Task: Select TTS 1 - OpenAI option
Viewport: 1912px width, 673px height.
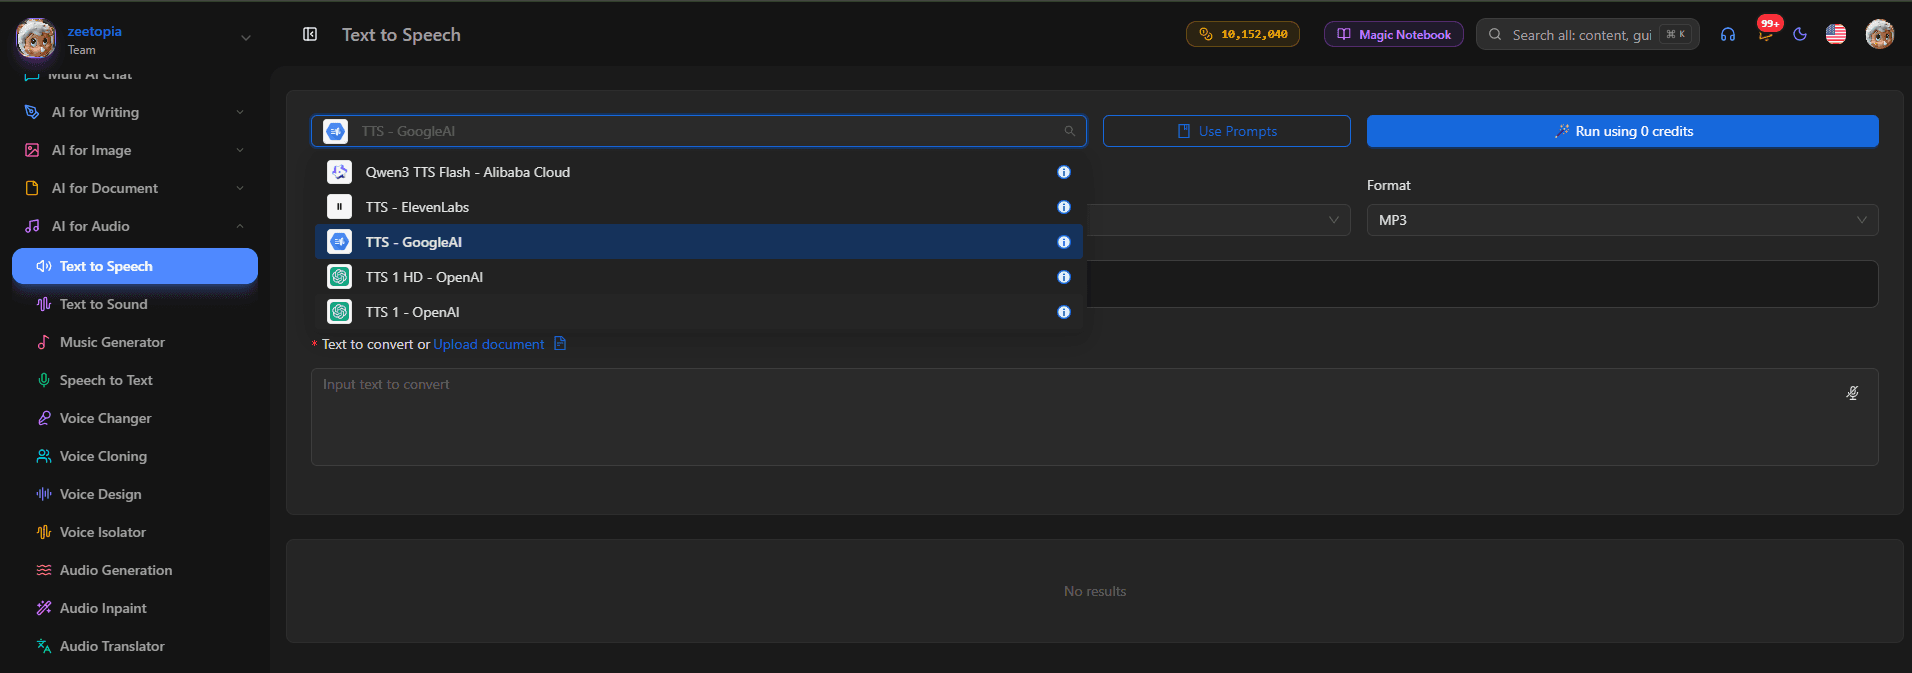Action: [699, 312]
